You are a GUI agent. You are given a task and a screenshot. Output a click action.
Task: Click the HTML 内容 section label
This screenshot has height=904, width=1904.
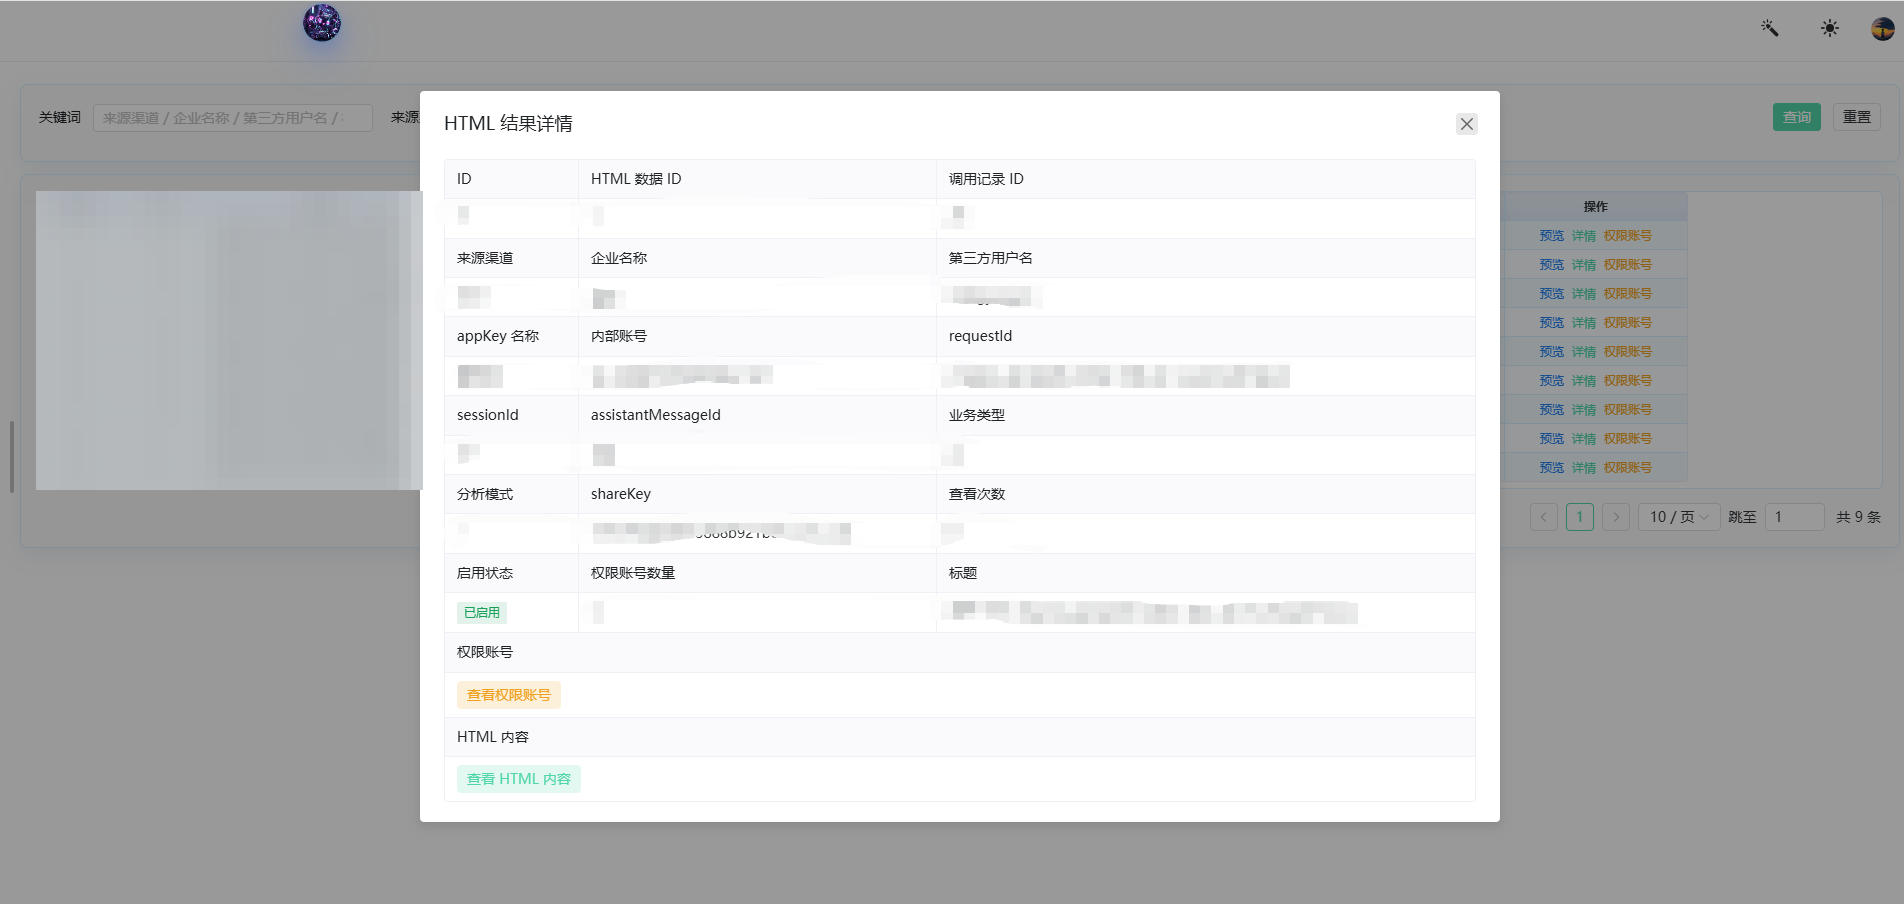(493, 737)
